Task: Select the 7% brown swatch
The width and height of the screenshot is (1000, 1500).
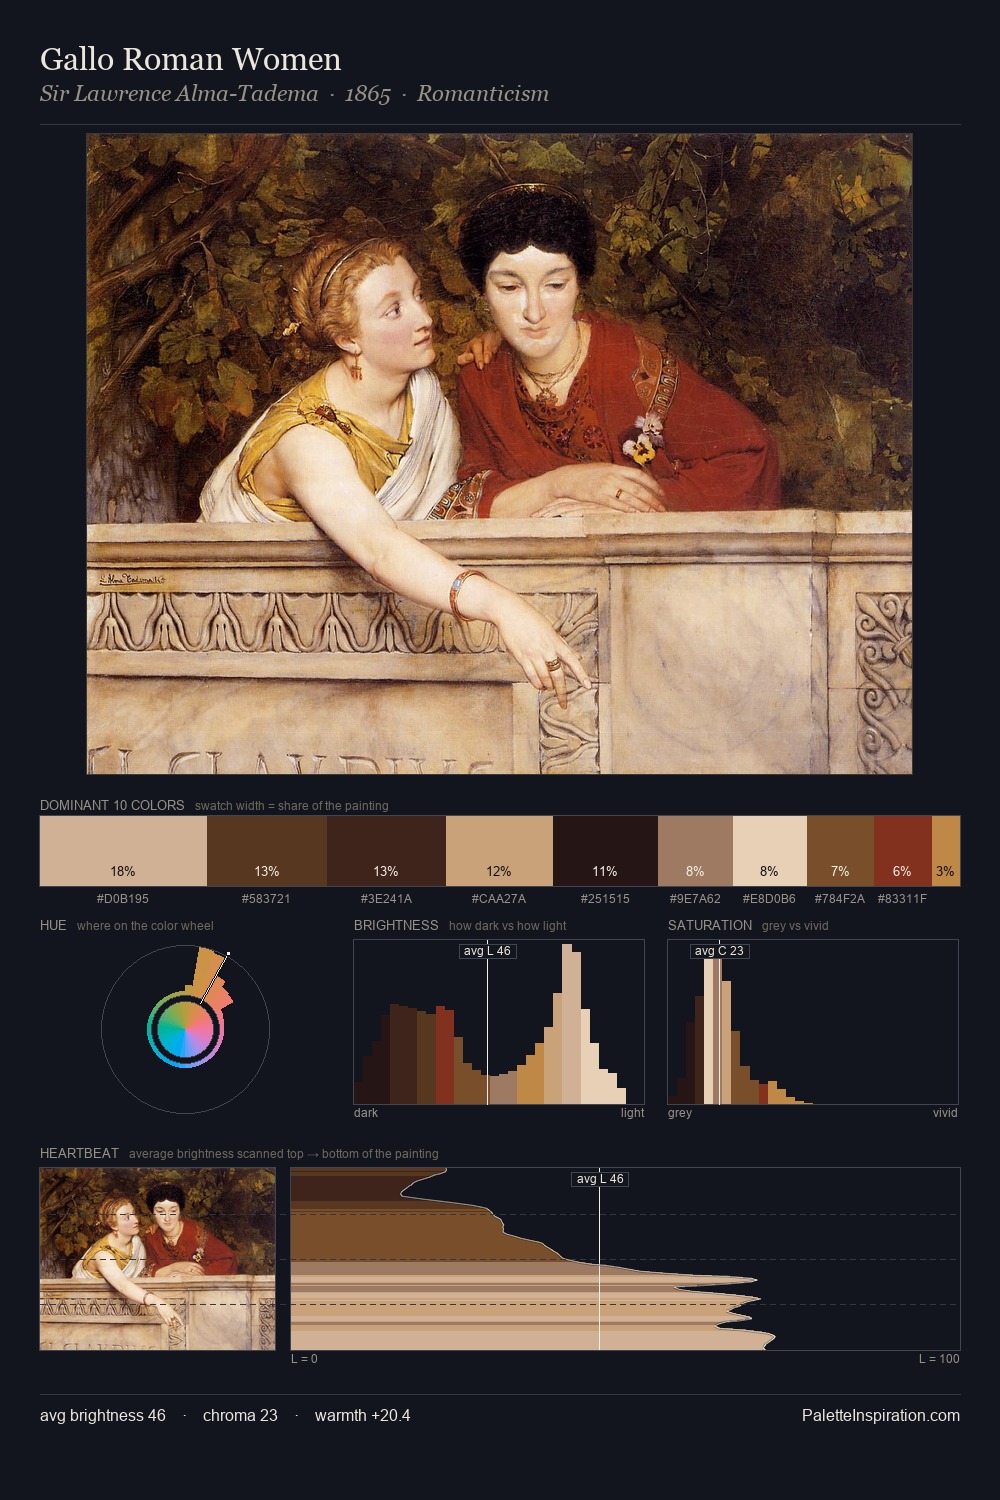Action: pos(840,851)
